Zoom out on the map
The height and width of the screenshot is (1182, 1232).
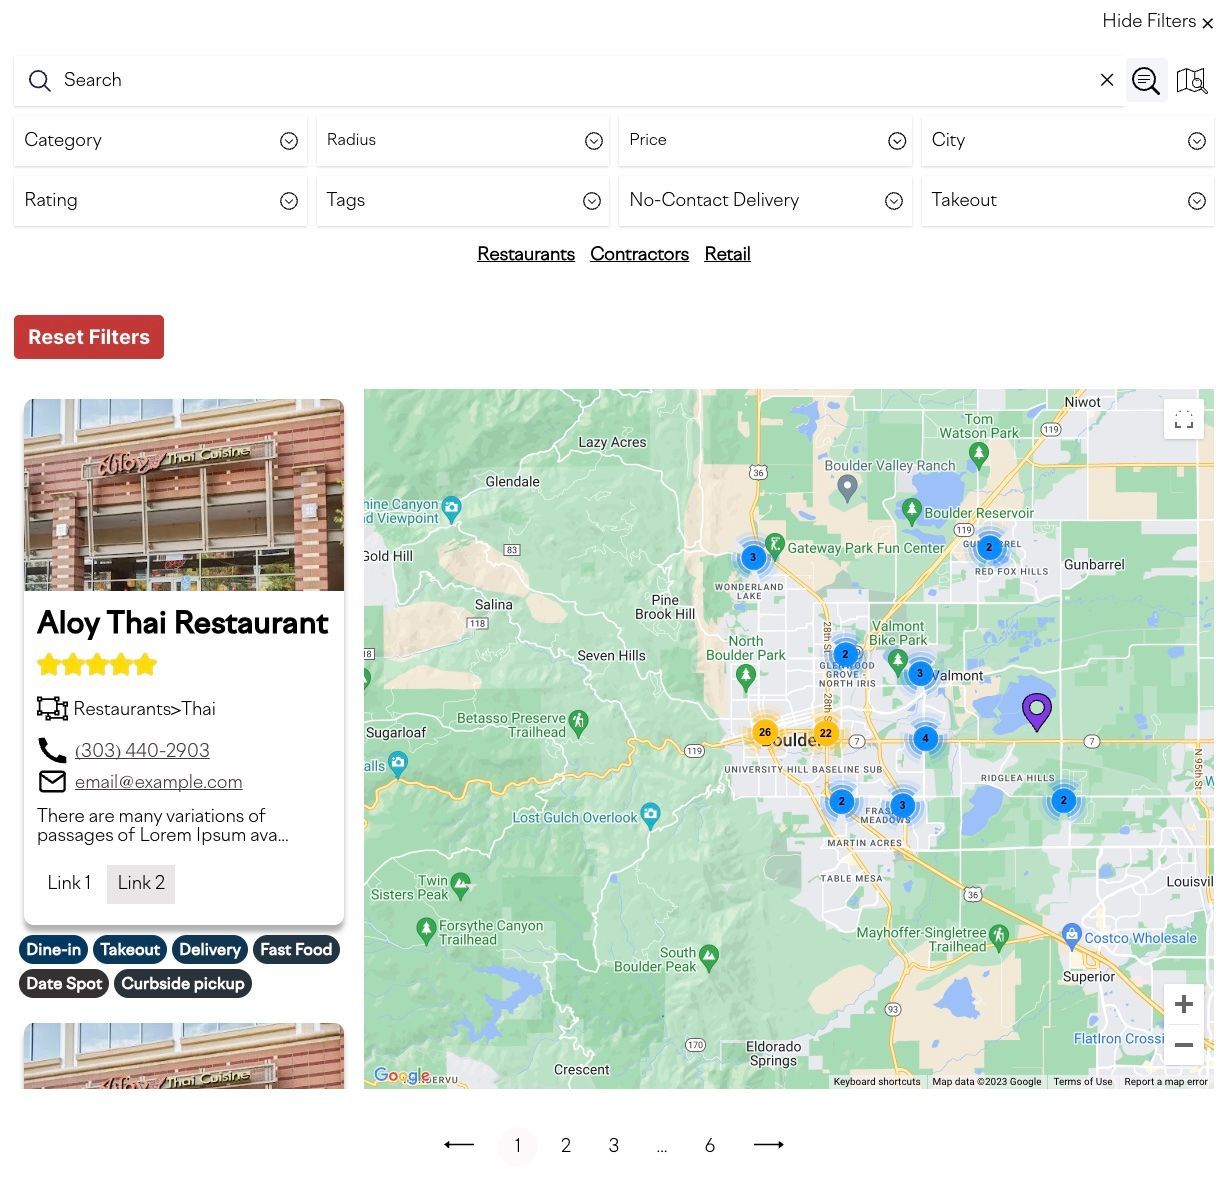pos(1184,1045)
